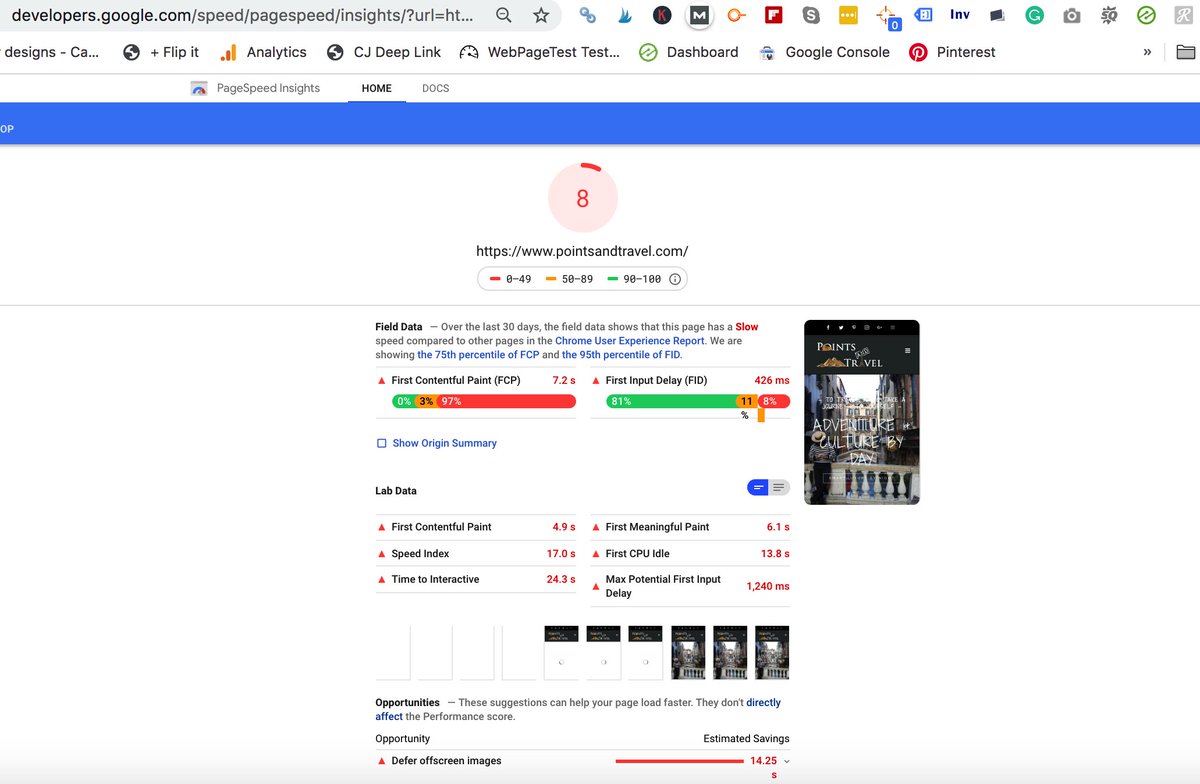This screenshot has width=1200, height=784.
Task: Click the First Input Delay 426 ms value
Action: click(x=772, y=381)
